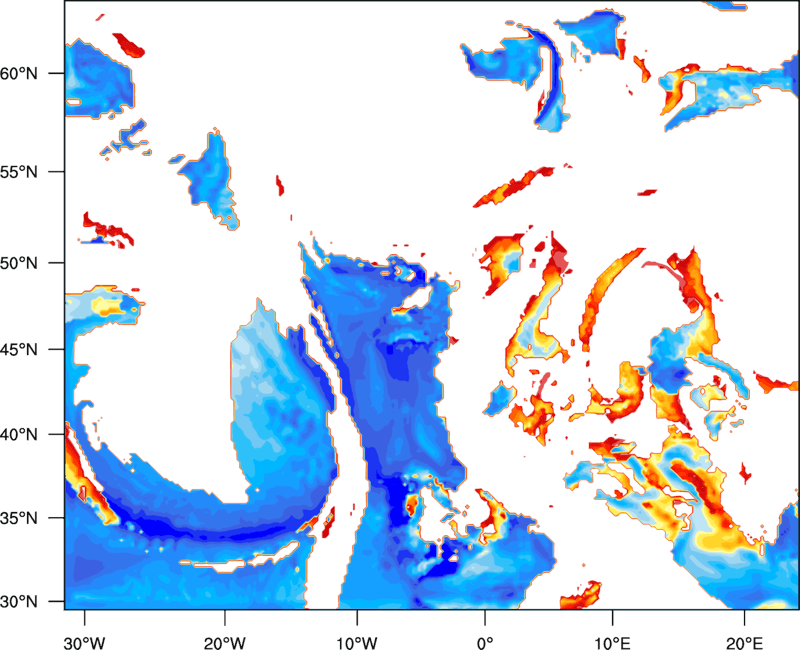Click the 60°N latitude label
800x650 pixels.
[19, 73]
